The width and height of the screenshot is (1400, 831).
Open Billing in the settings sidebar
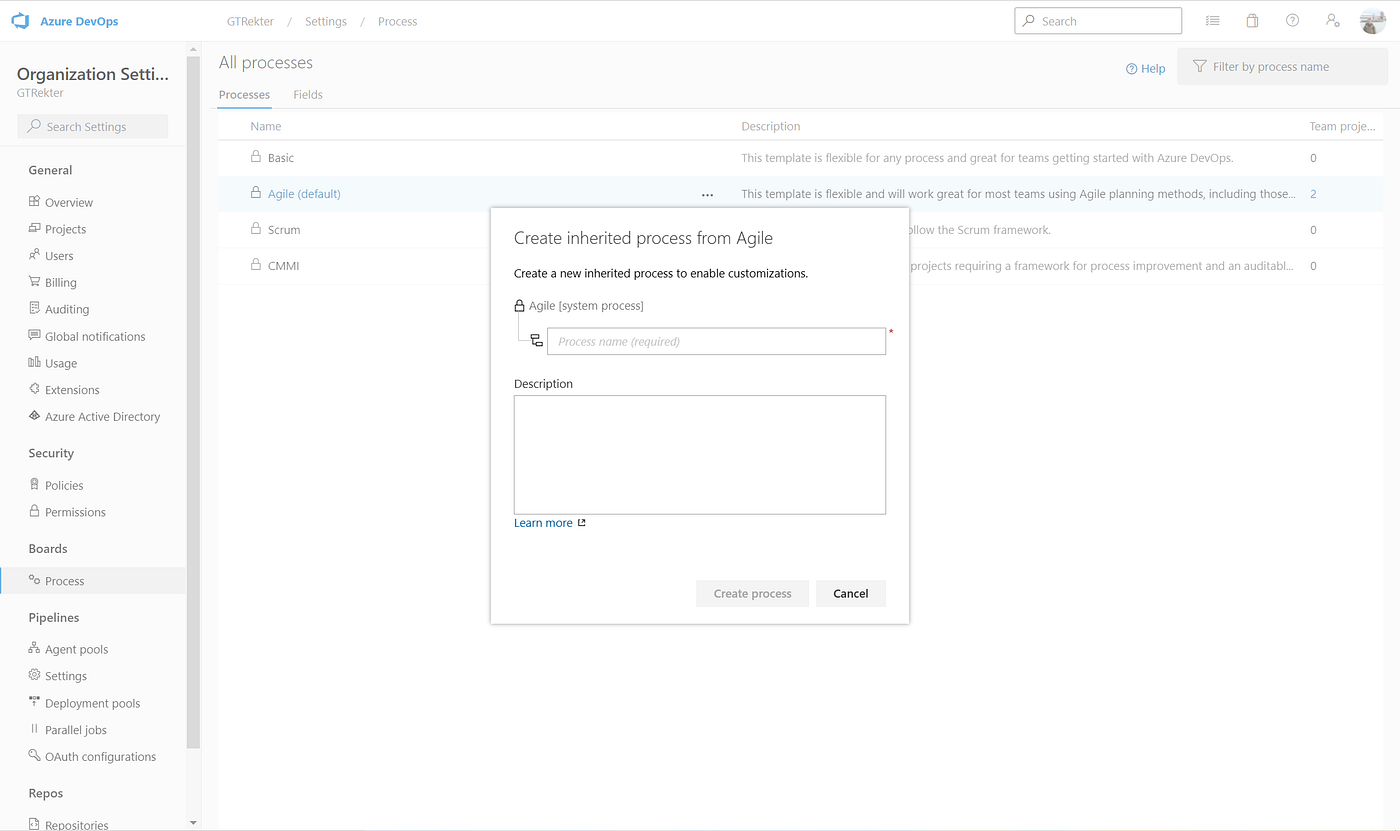click(61, 283)
